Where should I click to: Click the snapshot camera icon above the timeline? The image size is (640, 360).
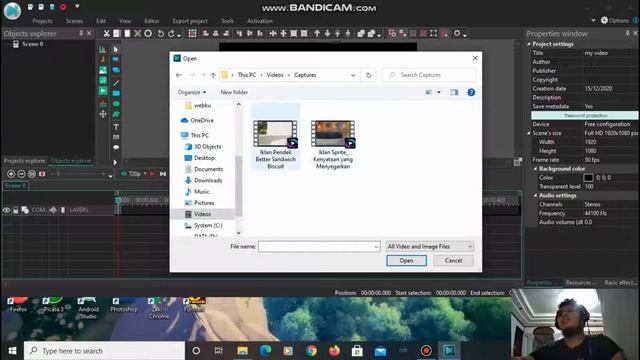[x=42, y=174]
